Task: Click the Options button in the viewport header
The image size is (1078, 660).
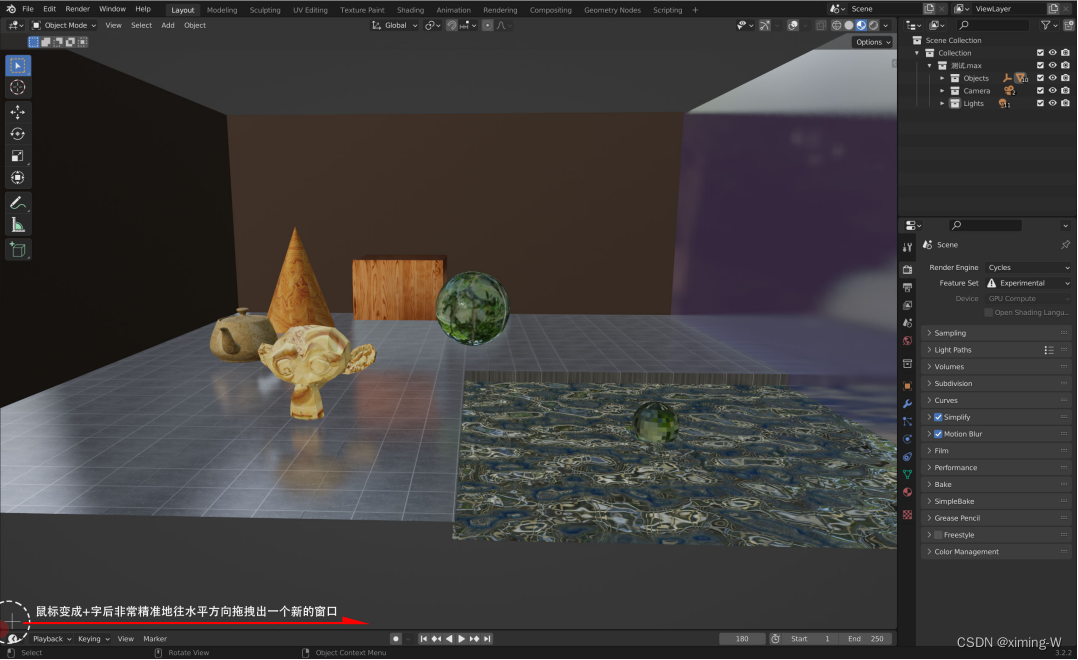Action: 872,42
